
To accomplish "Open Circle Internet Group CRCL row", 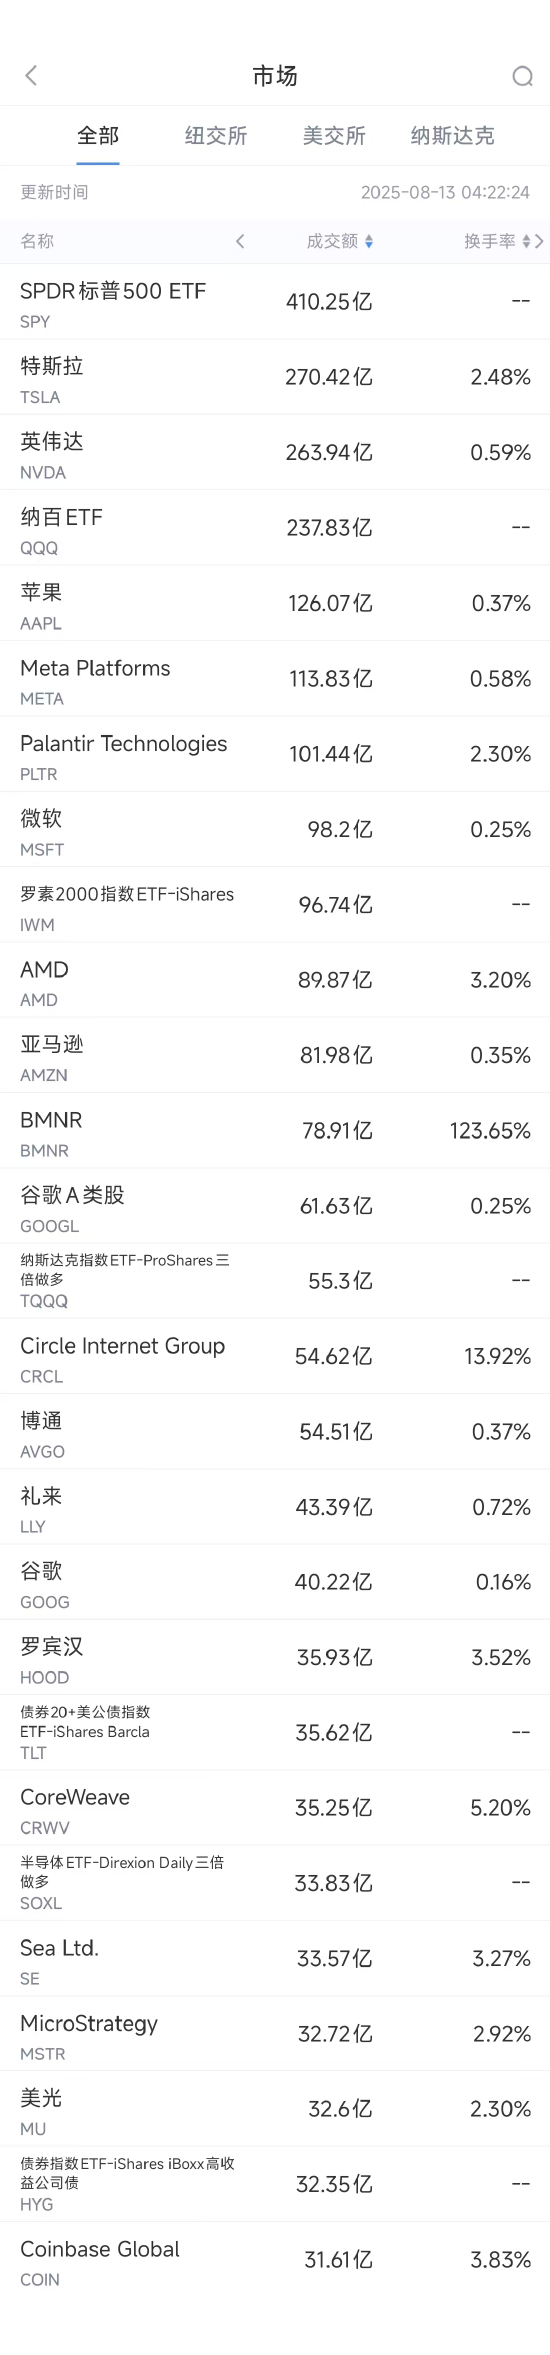I will 275,1356.
